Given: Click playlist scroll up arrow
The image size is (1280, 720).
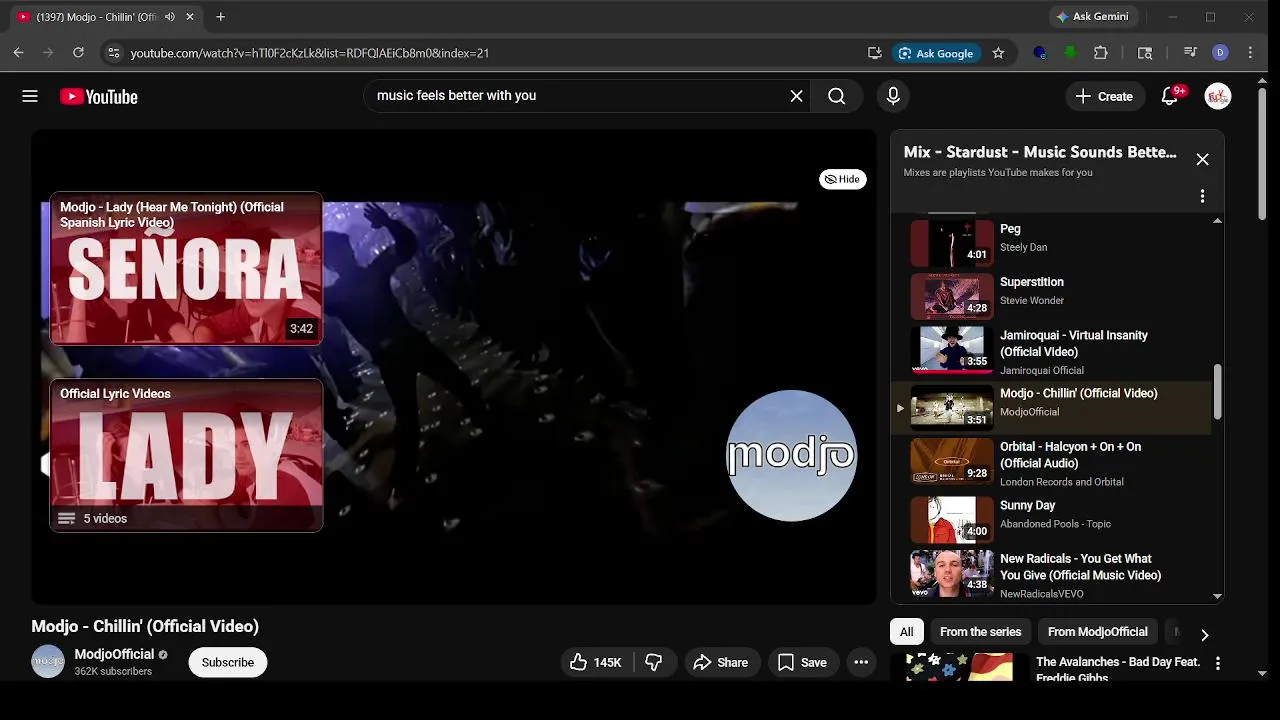Looking at the screenshot, I should (x=1217, y=220).
